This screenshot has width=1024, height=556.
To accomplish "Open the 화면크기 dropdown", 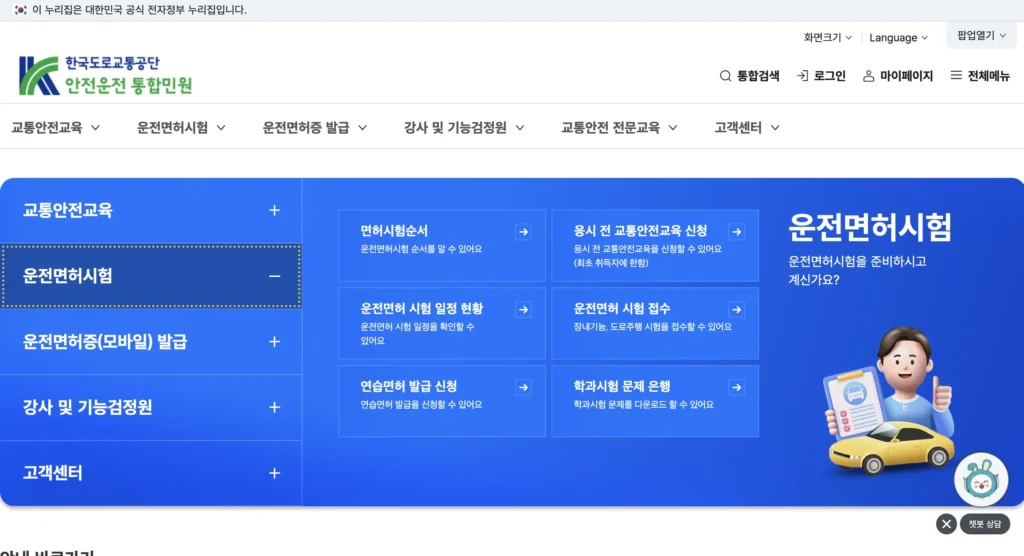I will coord(827,37).
